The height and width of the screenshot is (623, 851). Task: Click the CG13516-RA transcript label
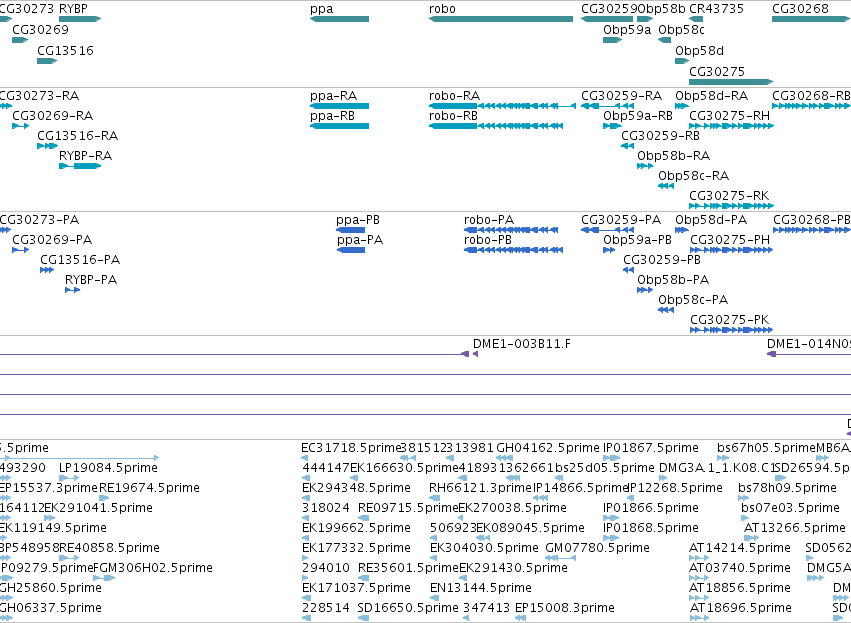78,136
